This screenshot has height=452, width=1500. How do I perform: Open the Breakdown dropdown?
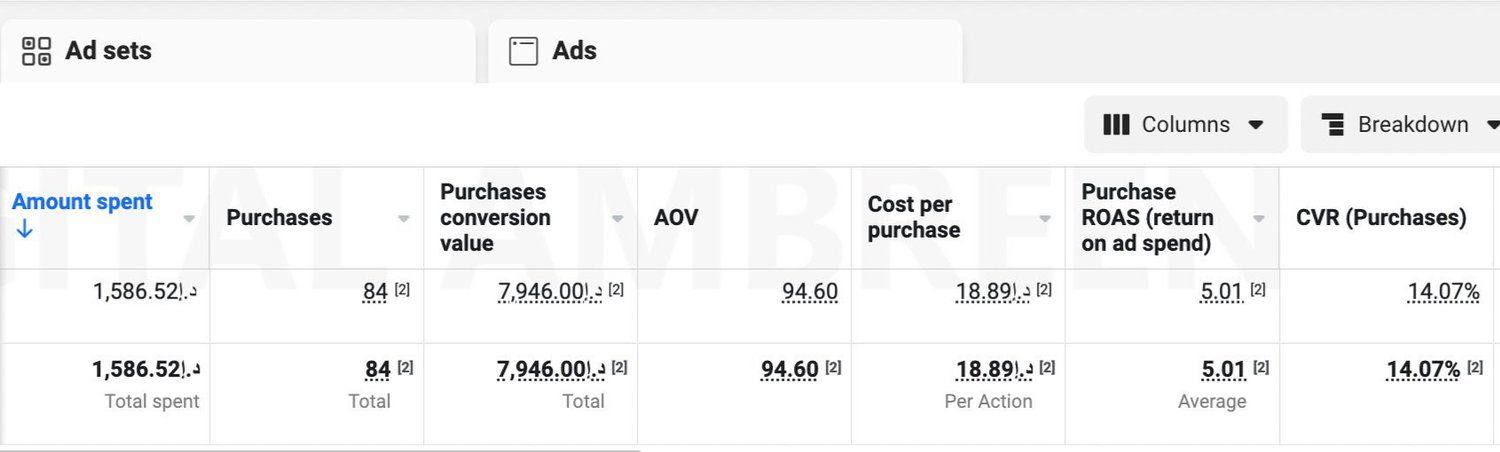pos(1410,125)
